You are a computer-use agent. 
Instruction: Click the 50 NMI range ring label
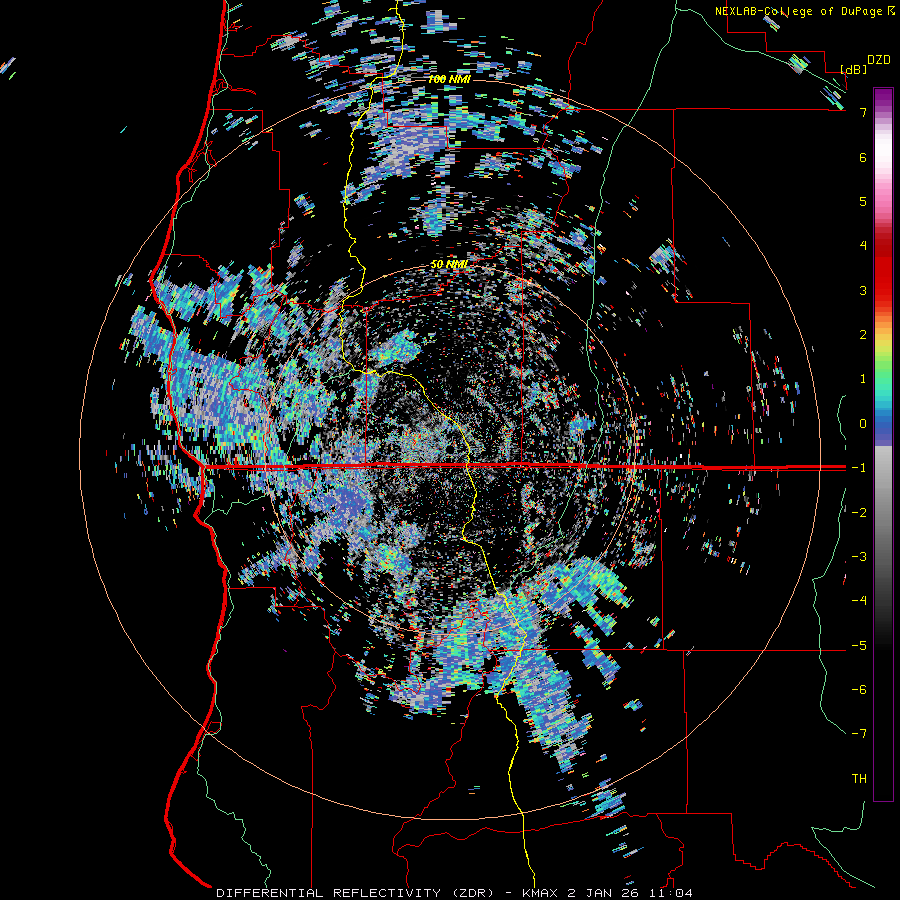449,265
